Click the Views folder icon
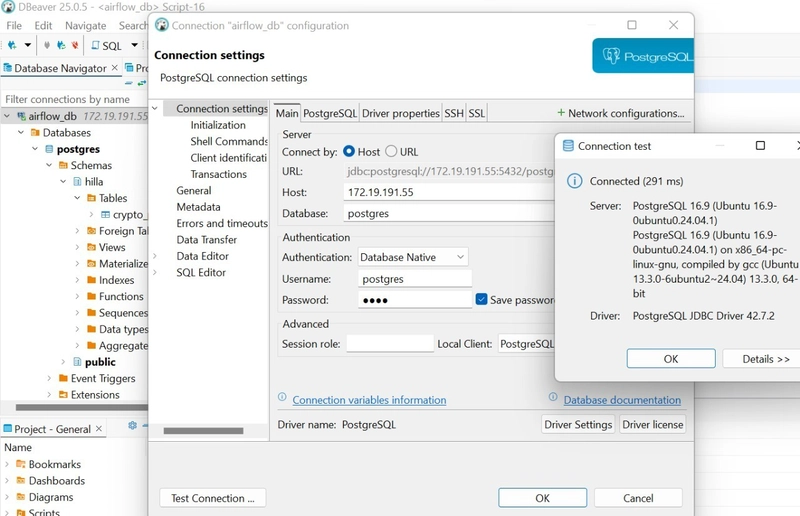Viewport: 800px width, 516px height. (x=91, y=247)
